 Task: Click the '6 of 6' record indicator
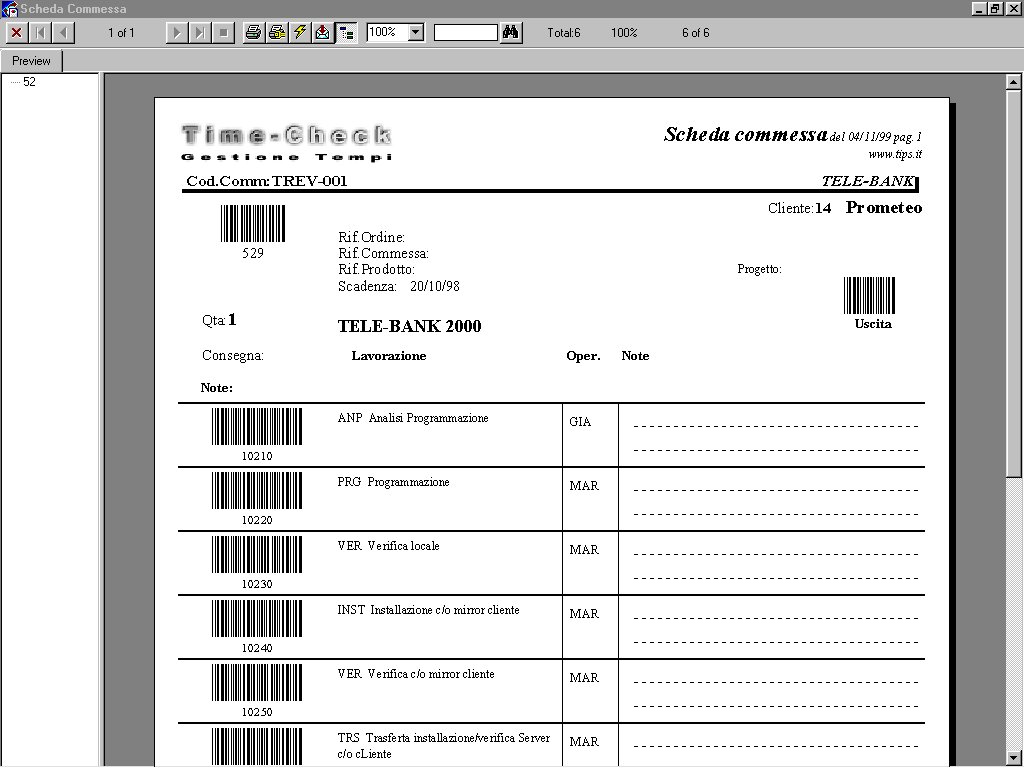click(696, 33)
